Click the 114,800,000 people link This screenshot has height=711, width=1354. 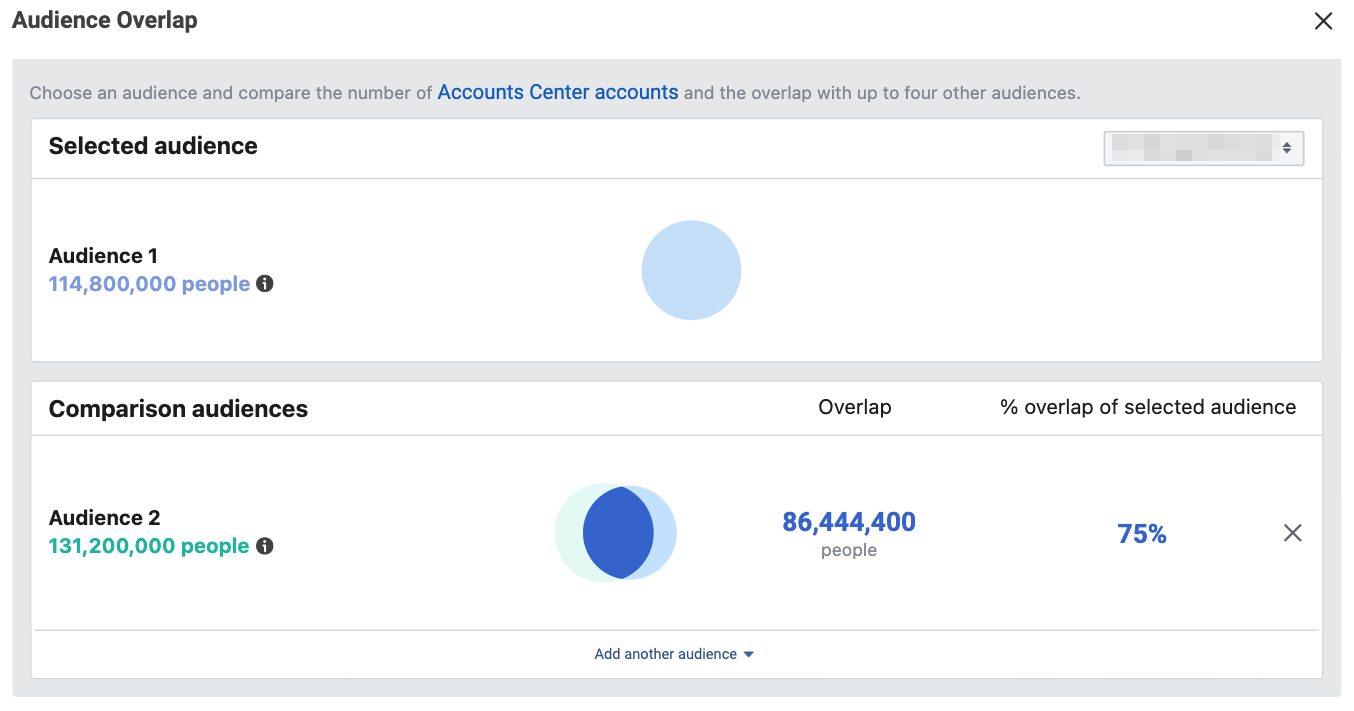pos(148,284)
